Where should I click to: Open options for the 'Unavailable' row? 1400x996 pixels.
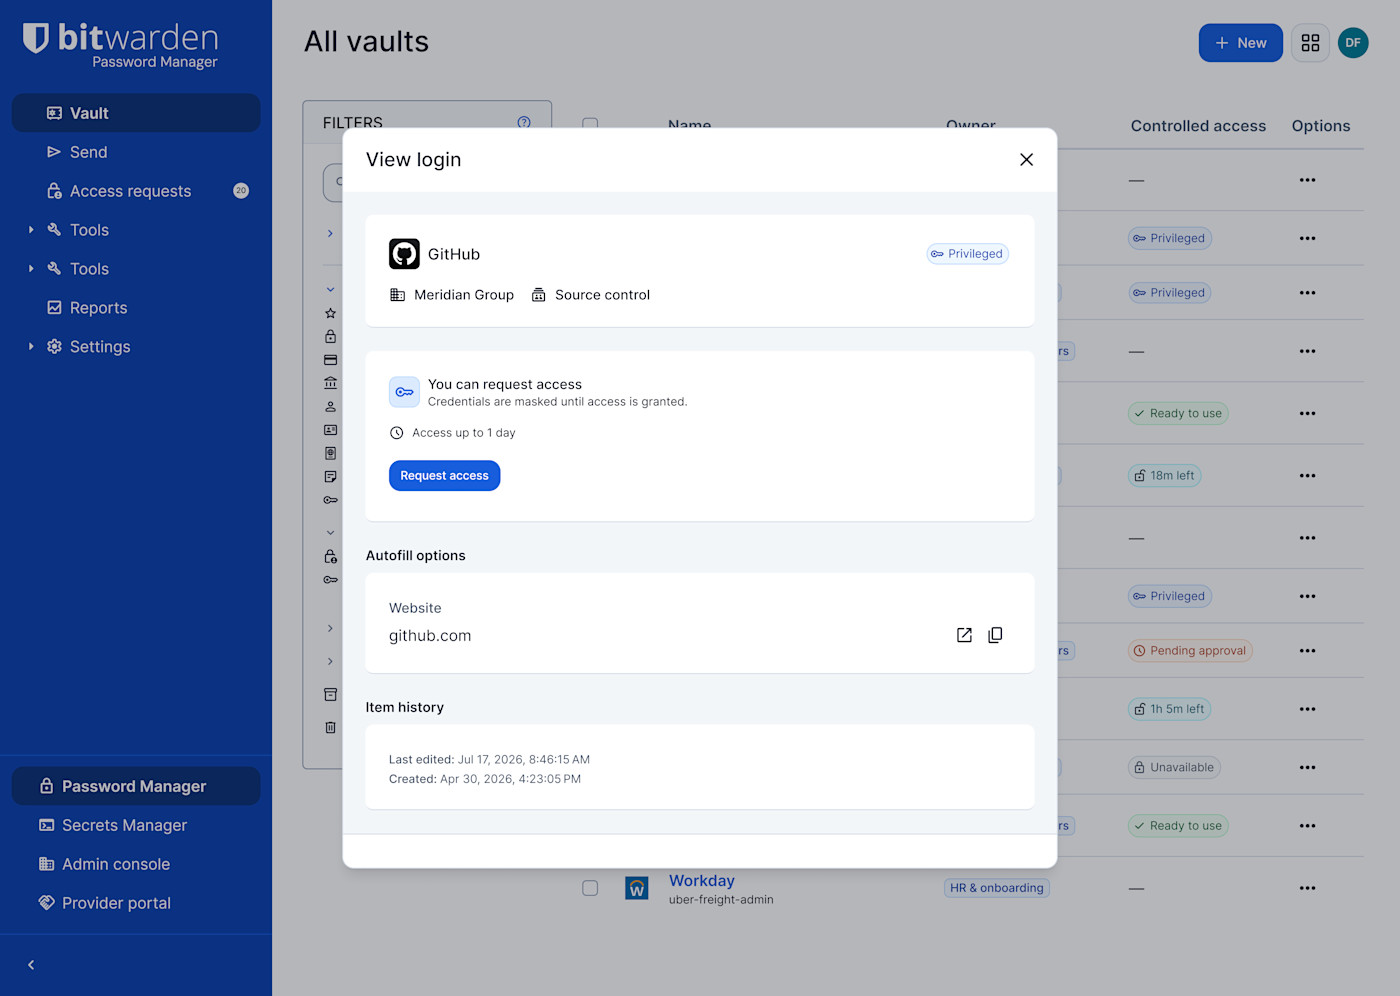(x=1307, y=768)
